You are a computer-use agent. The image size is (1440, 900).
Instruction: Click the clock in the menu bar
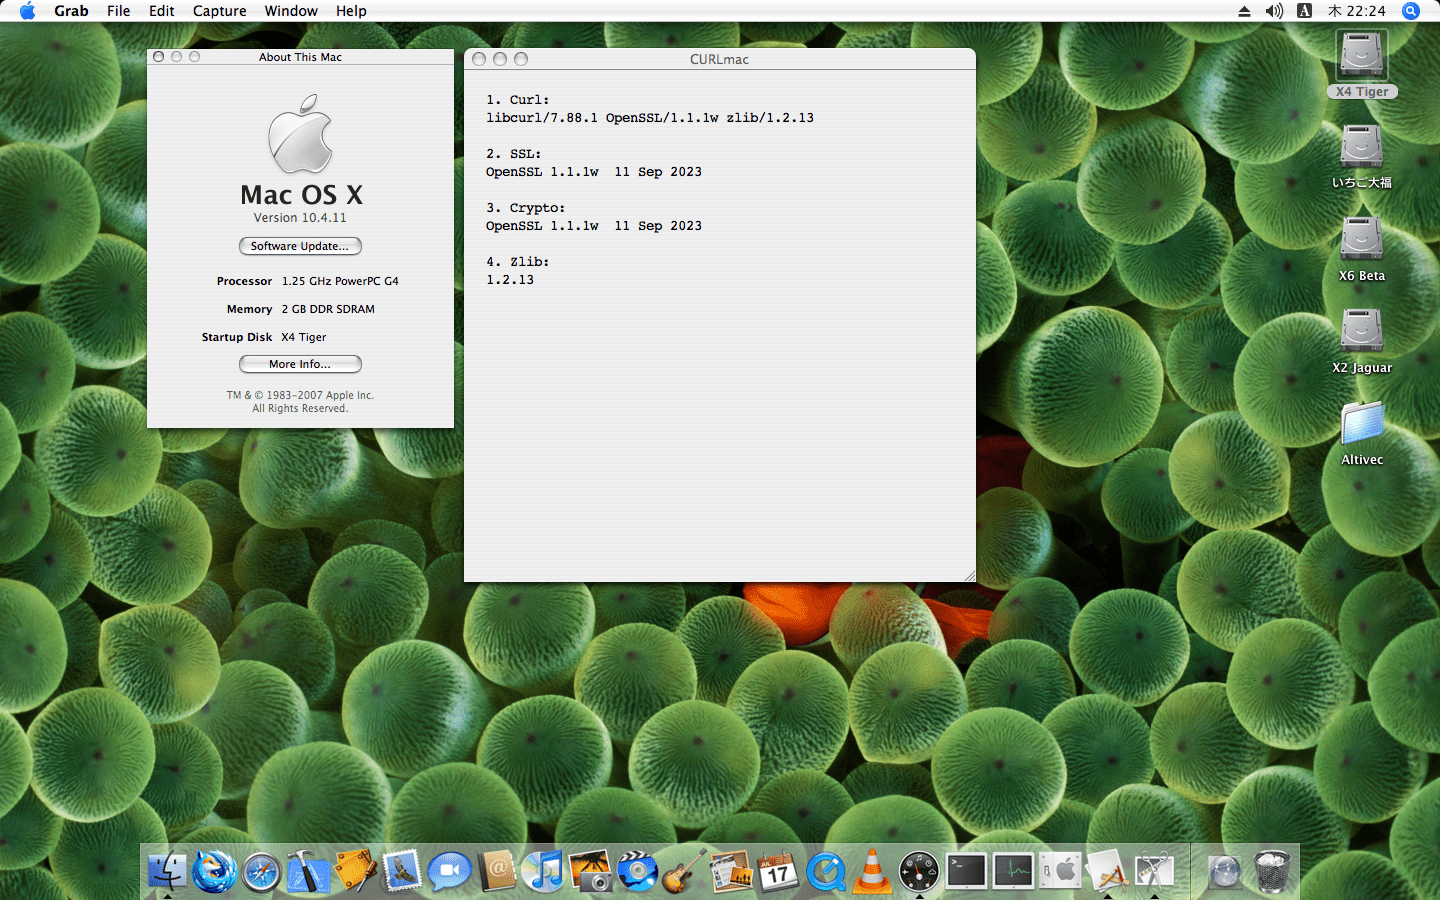(1357, 11)
